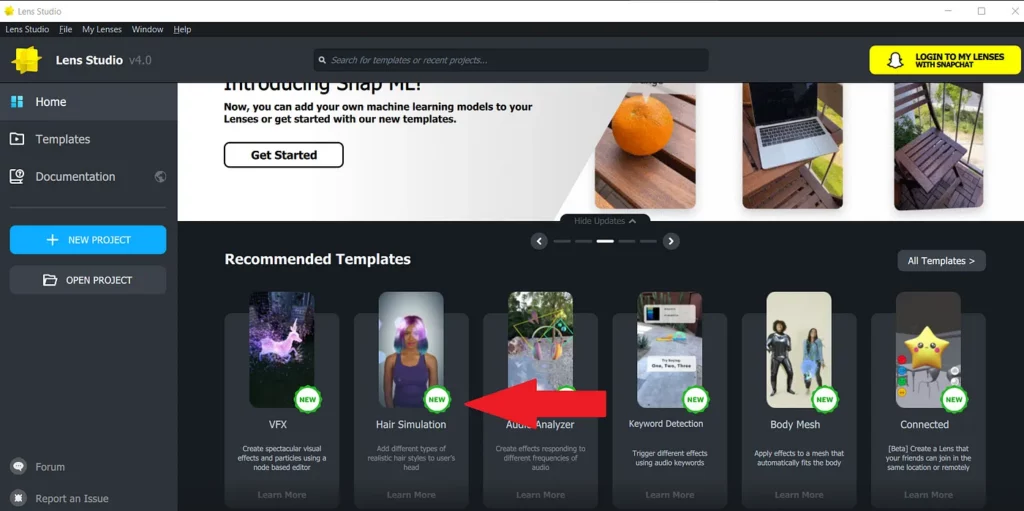
Task: Click the NEW badge on Hair Simulation
Action: click(437, 399)
